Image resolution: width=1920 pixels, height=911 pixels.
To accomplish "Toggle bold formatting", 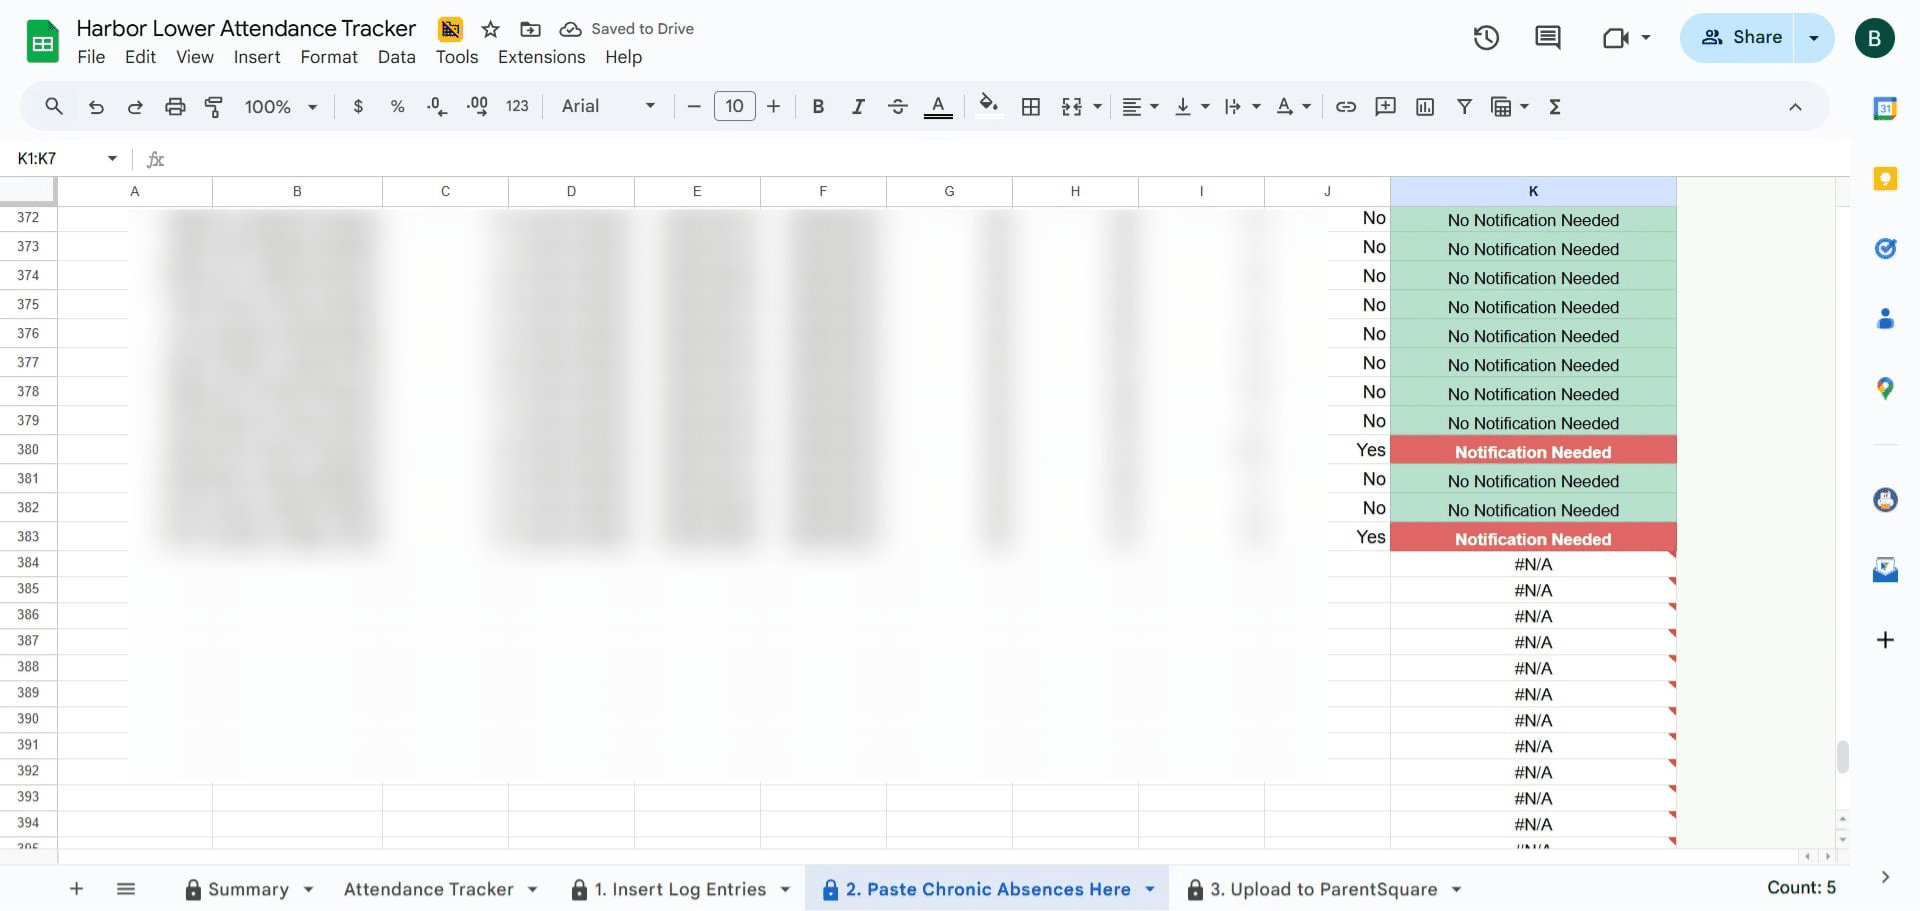I will pos(818,106).
